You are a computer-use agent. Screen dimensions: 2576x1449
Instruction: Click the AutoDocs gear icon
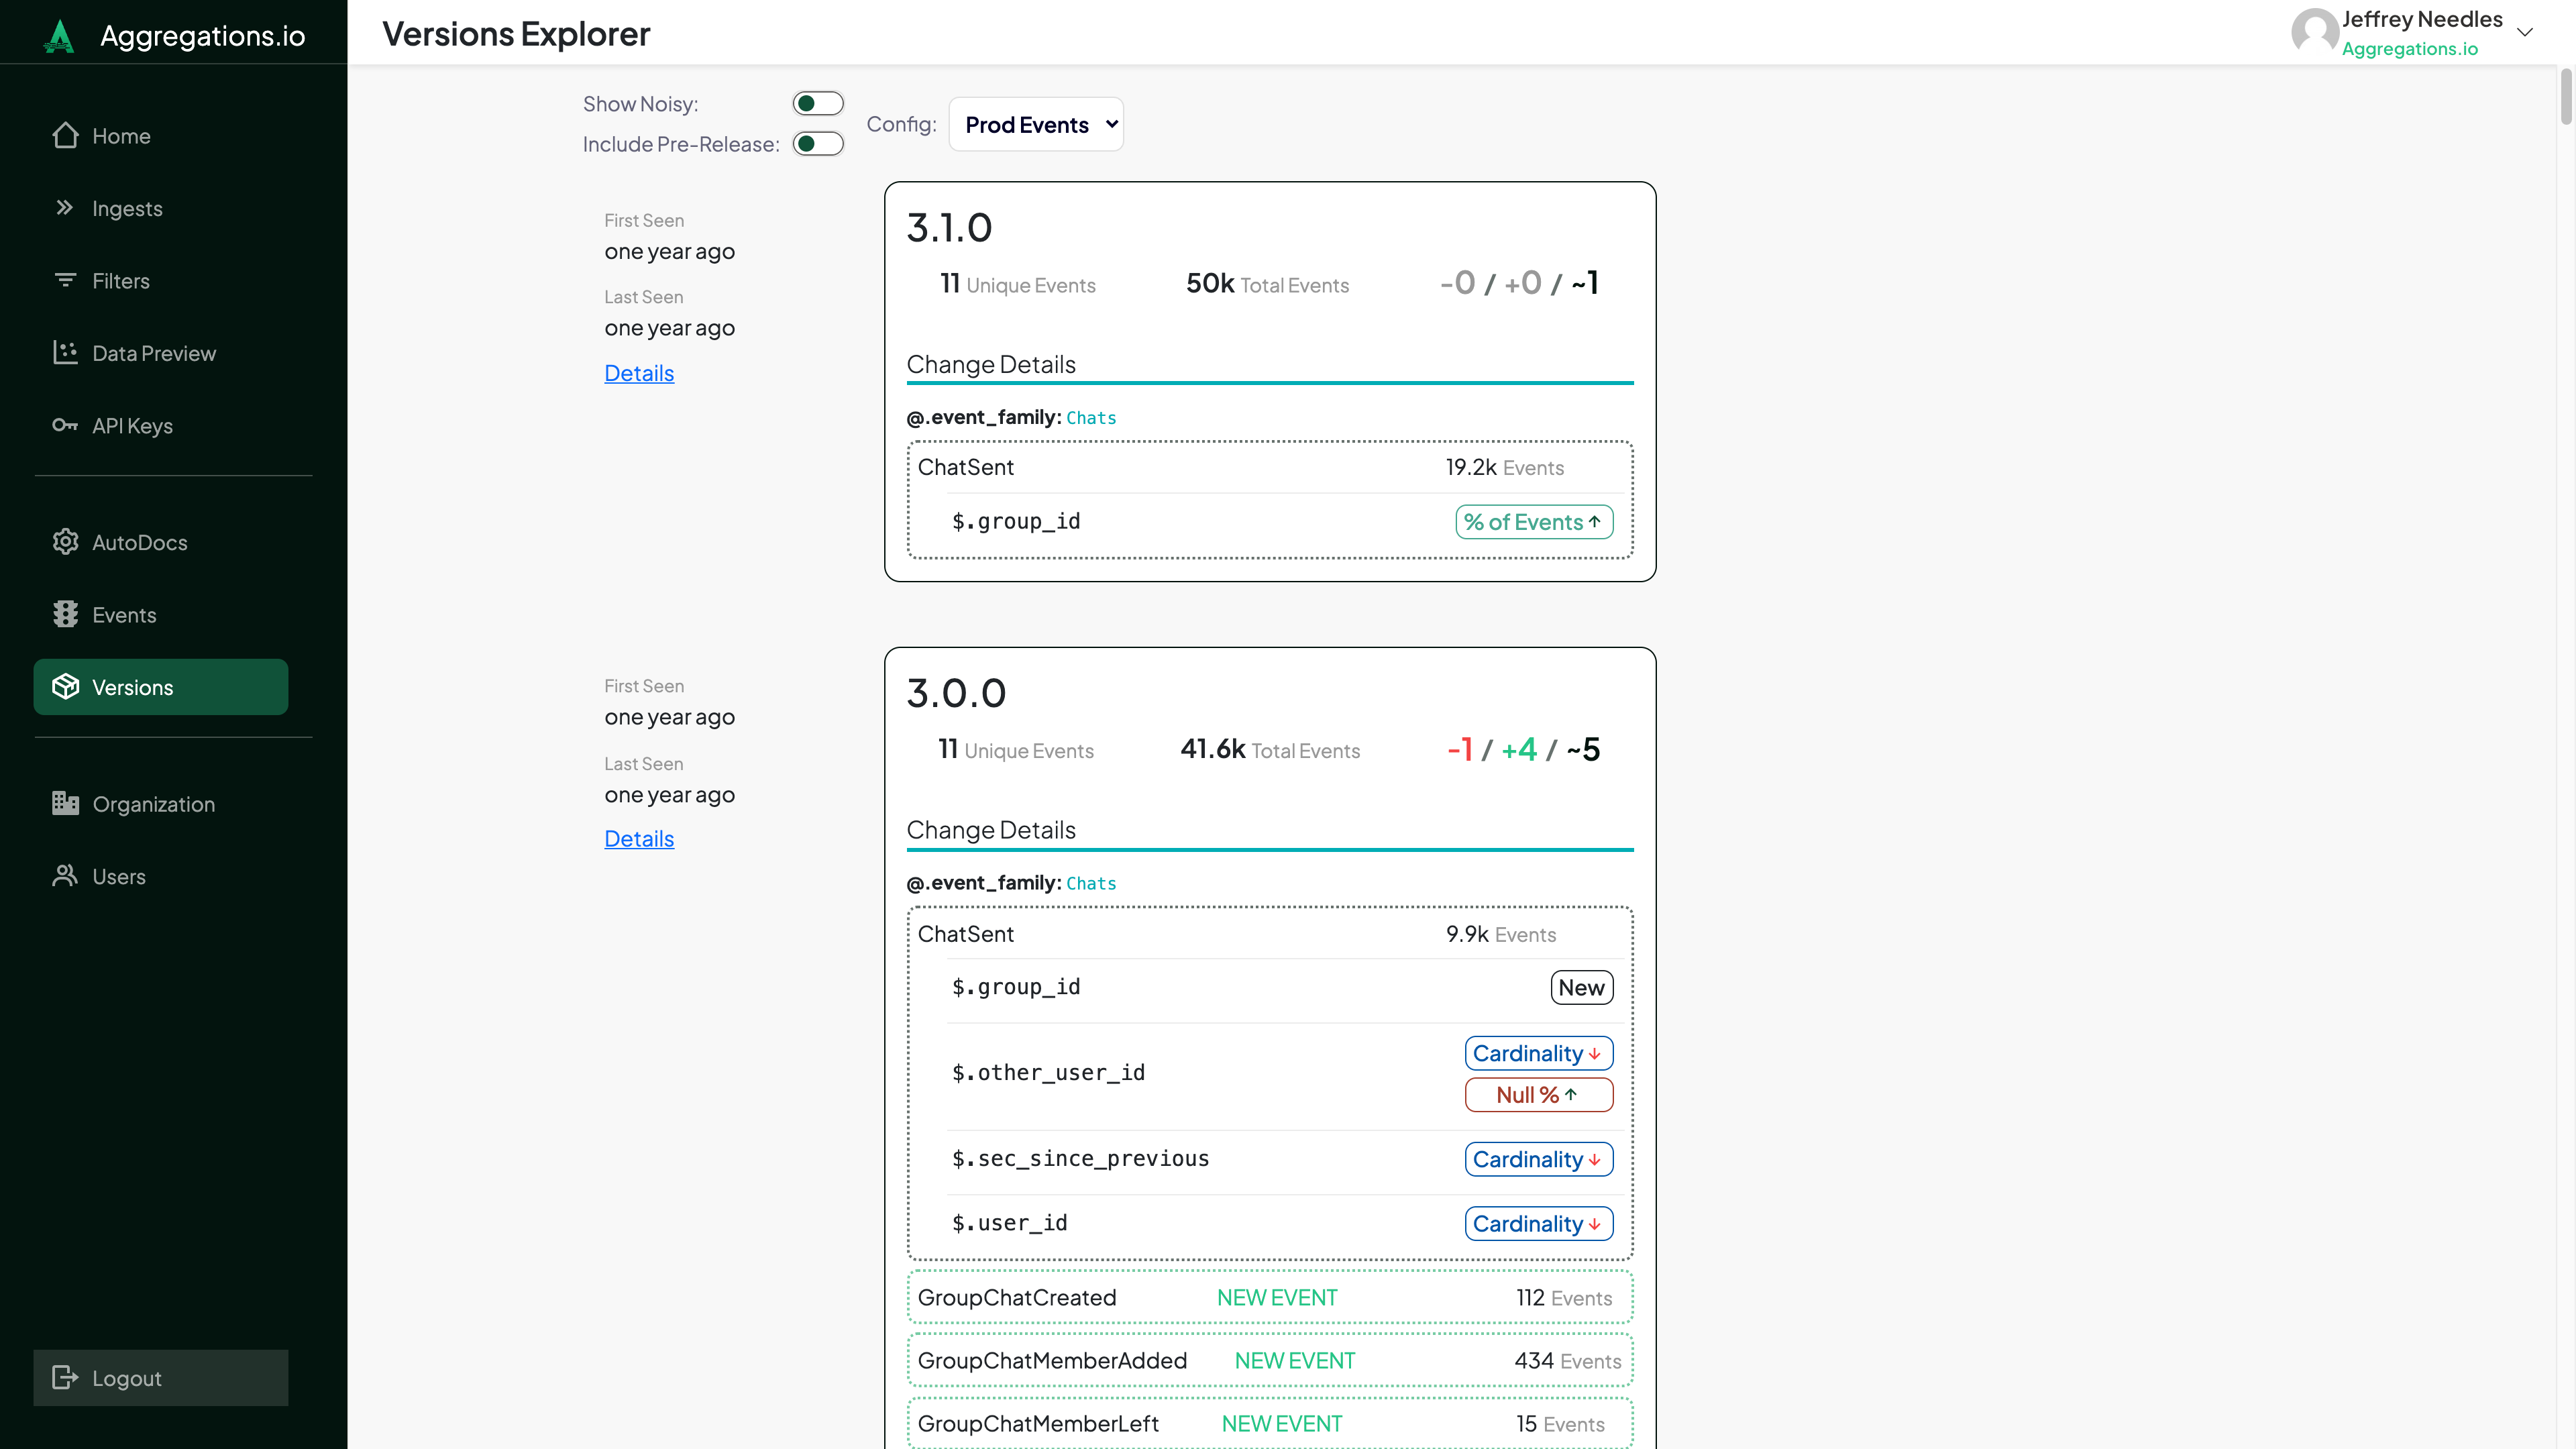click(65, 542)
